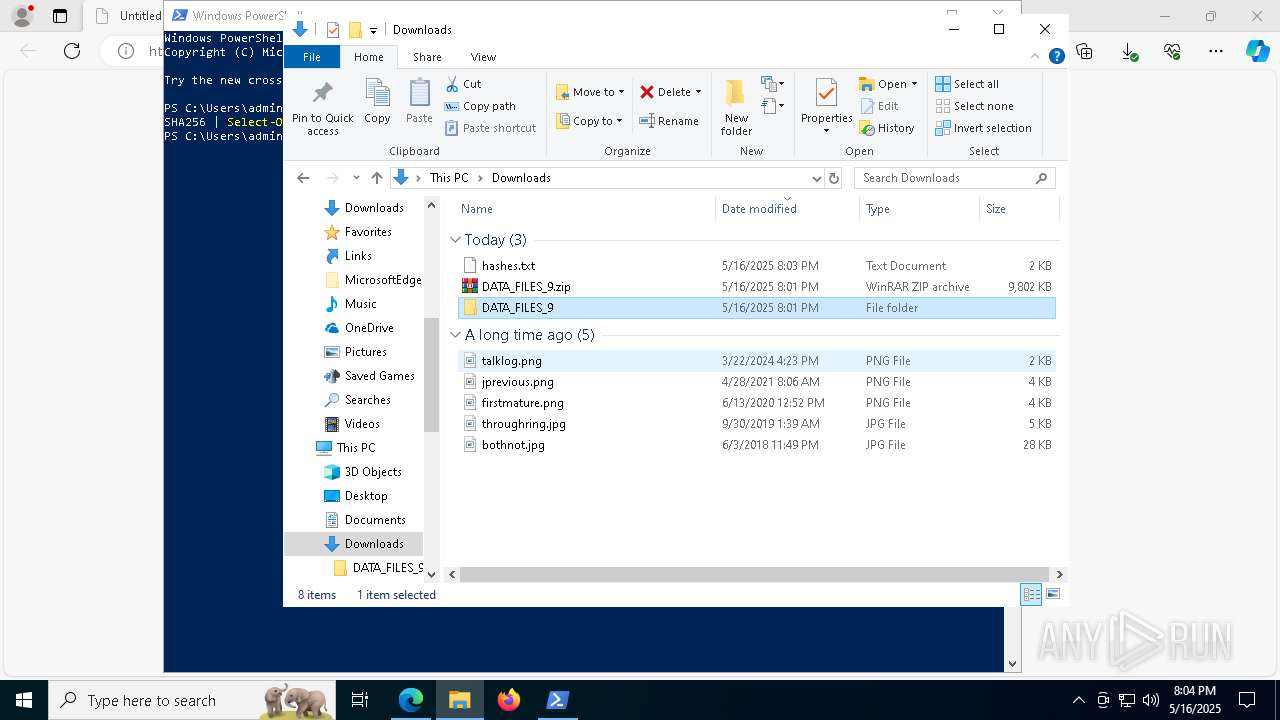Switch to Details view layout icon

[x=1031, y=594]
